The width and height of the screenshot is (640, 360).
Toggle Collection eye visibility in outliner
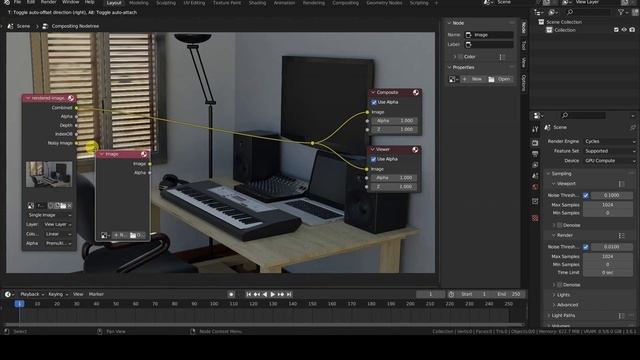624,30
